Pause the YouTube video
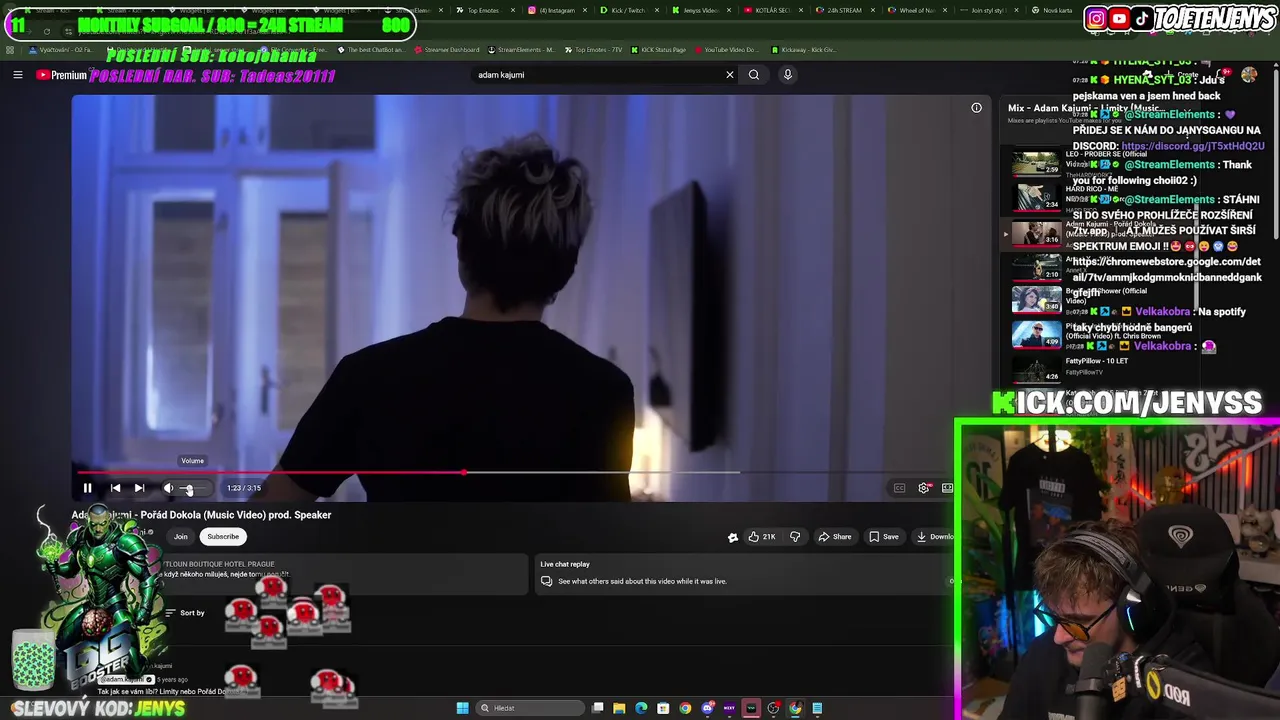 [87, 488]
